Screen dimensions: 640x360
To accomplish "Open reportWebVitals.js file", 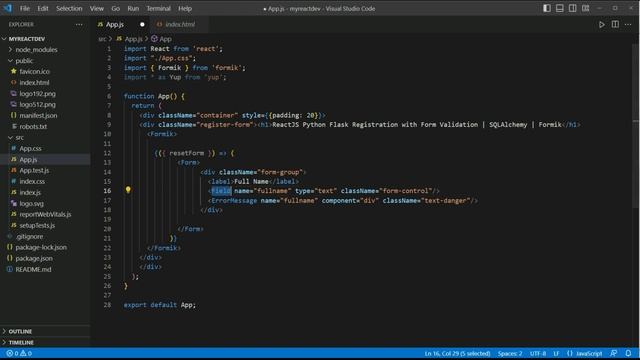I will coord(45,214).
